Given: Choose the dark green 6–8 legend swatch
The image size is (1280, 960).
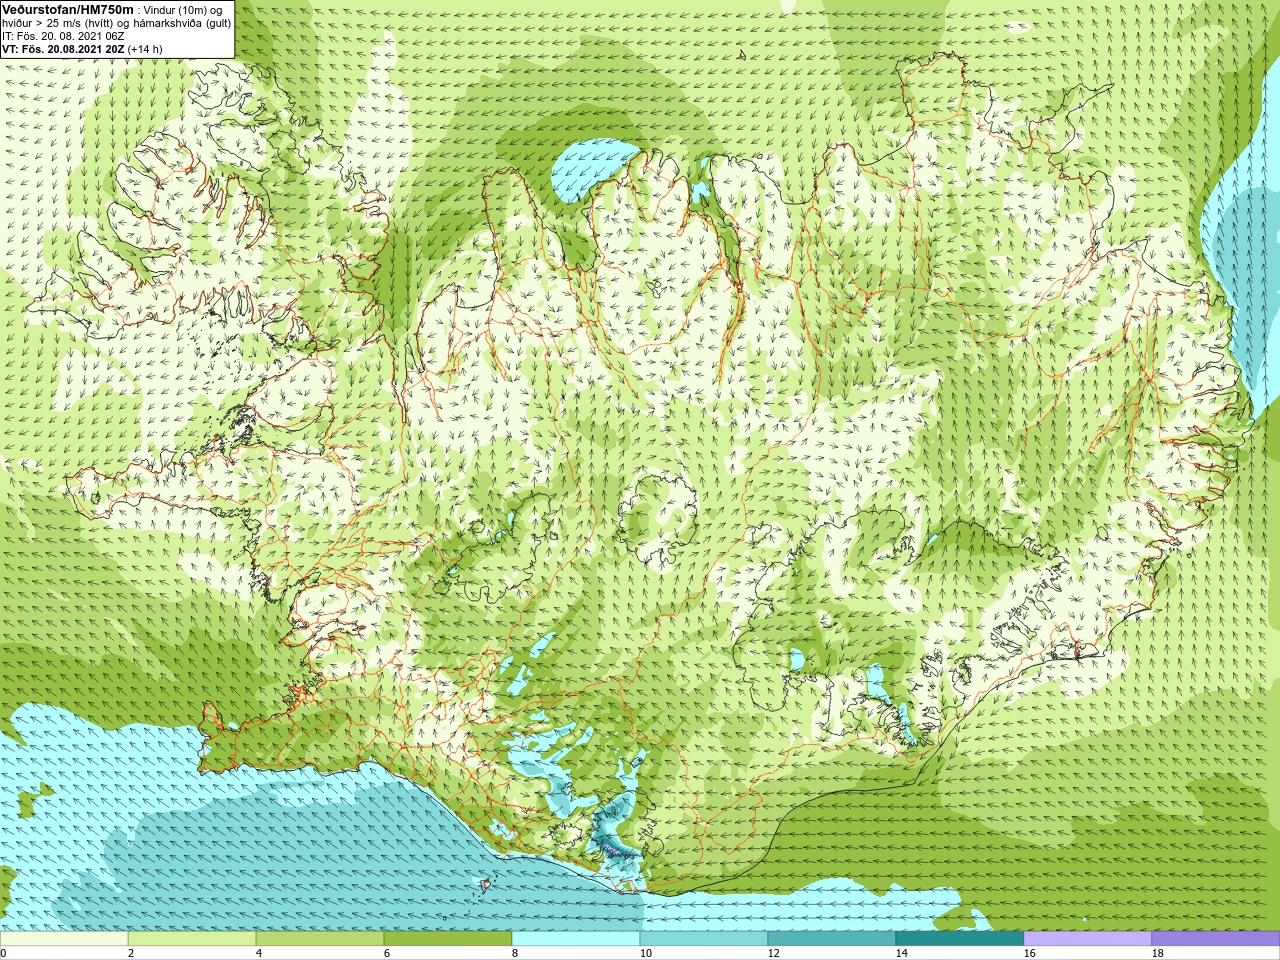Looking at the screenshot, I should (x=448, y=939).
